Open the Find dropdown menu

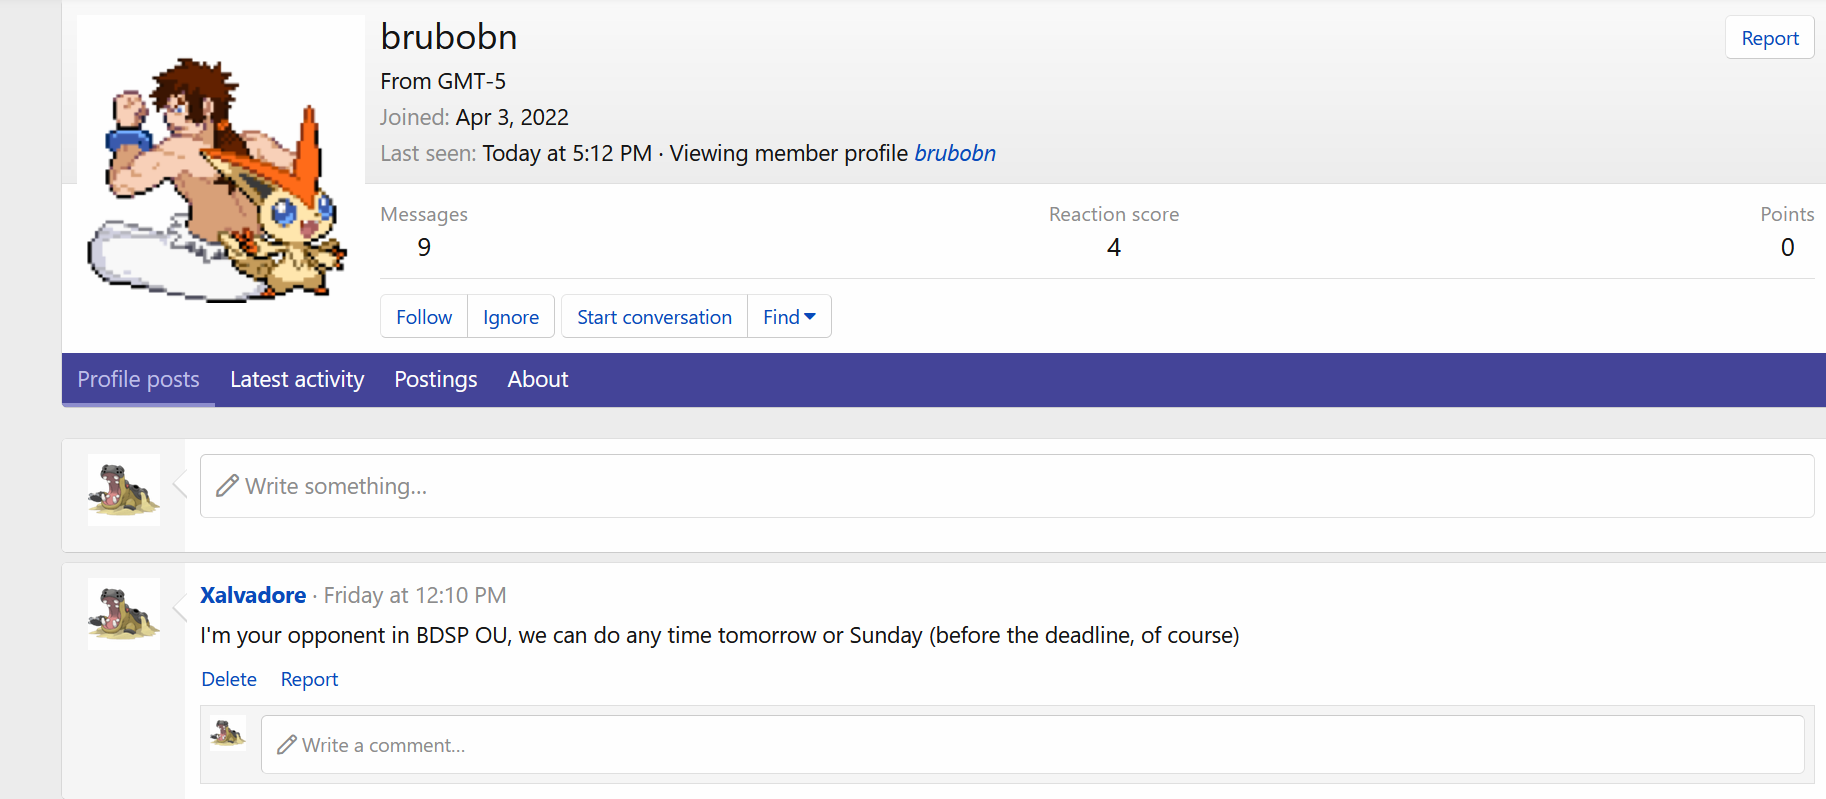[x=789, y=317]
